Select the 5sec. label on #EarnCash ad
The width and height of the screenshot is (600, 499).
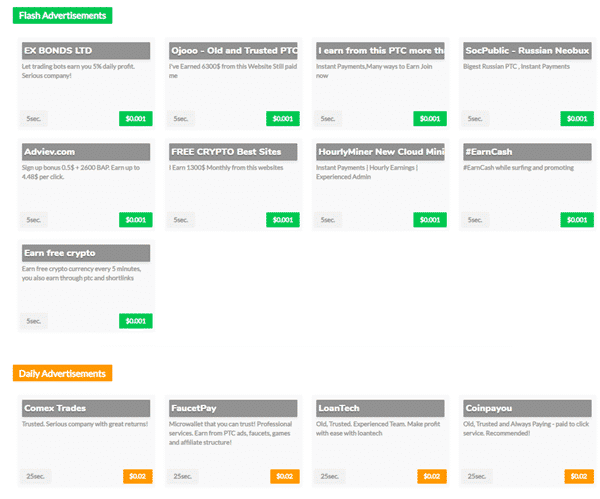click(x=475, y=220)
